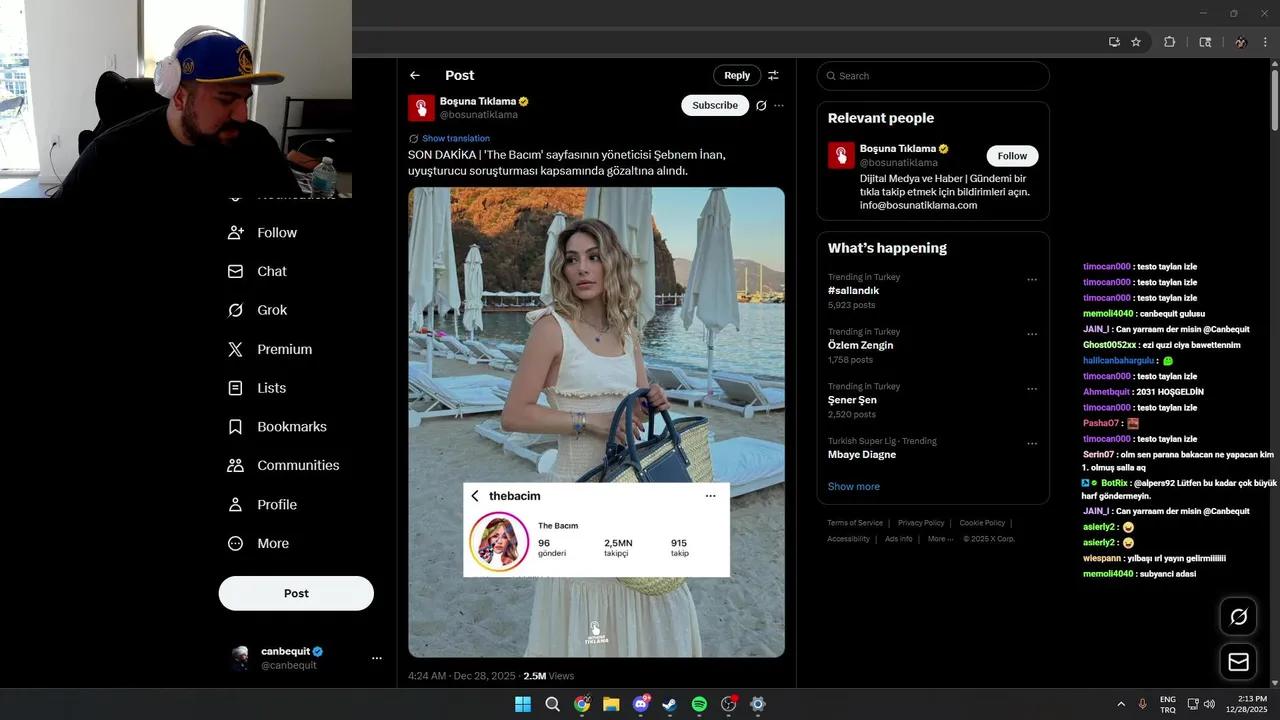Open the reply sort filter icon

pyautogui.click(x=773, y=75)
